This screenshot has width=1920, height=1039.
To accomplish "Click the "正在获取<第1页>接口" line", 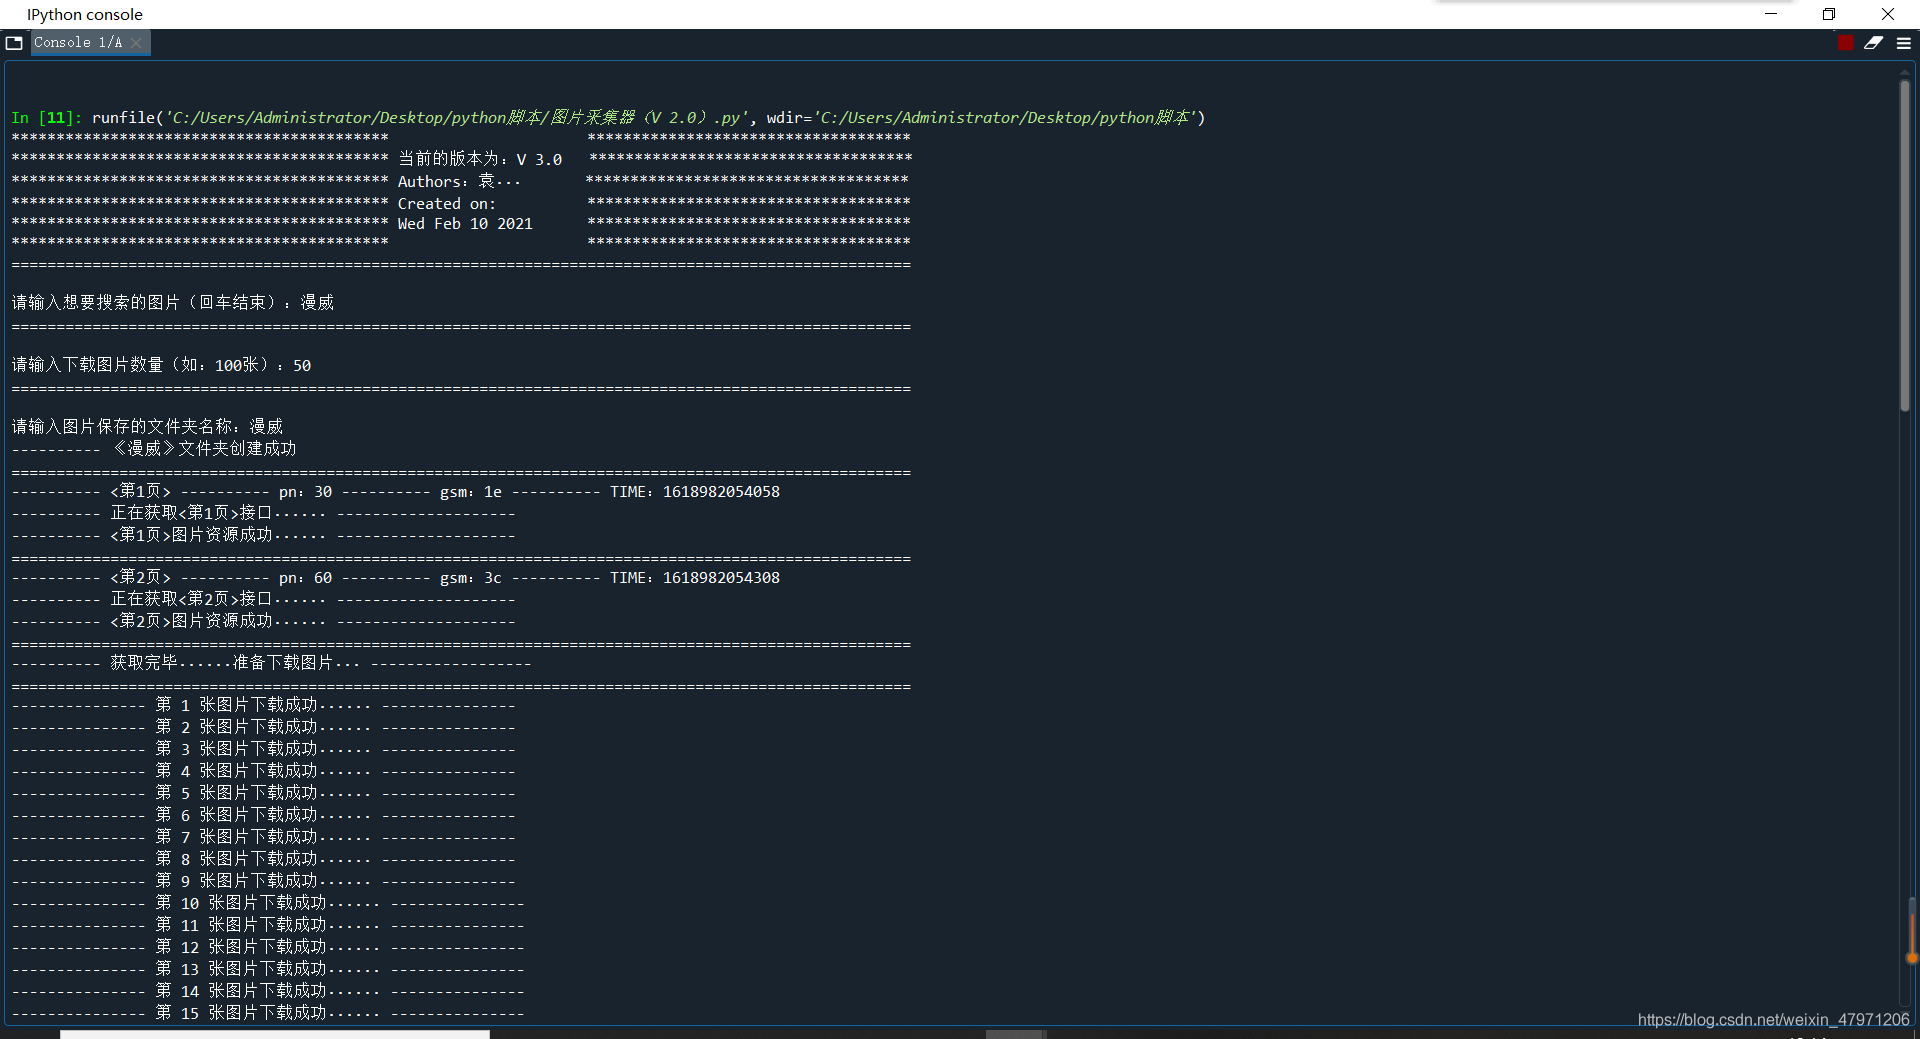I will [x=264, y=513].
